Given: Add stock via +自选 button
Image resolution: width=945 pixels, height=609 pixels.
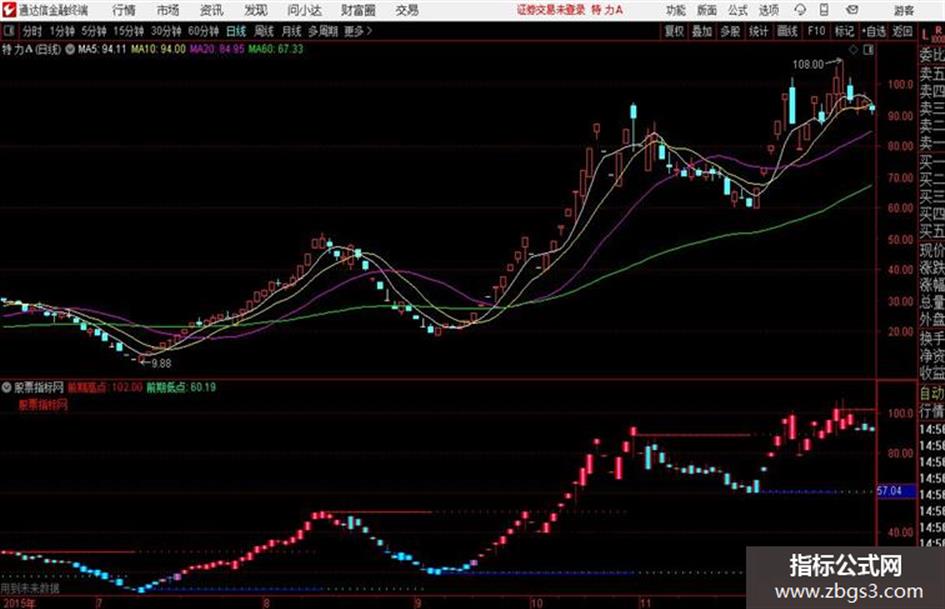Looking at the screenshot, I should pos(873,31).
